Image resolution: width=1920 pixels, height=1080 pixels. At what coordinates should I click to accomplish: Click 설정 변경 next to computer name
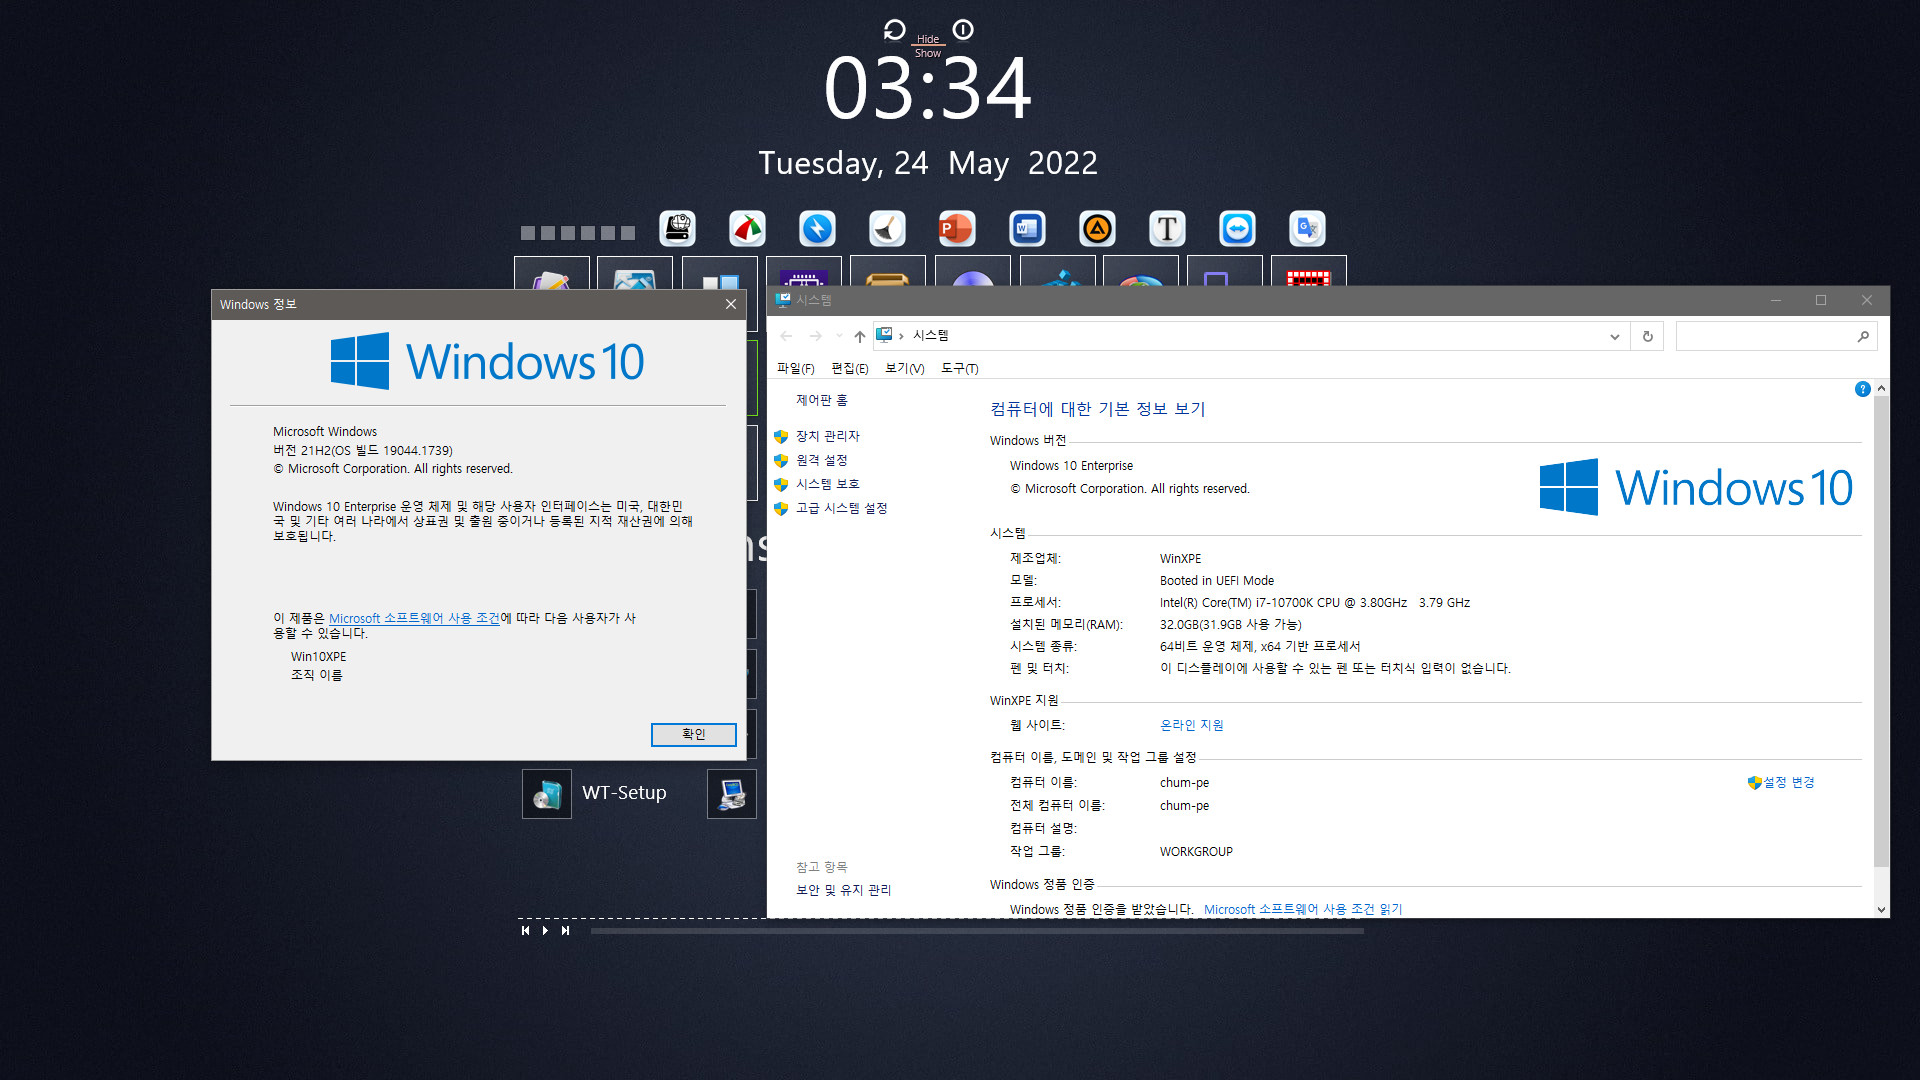coord(1789,782)
